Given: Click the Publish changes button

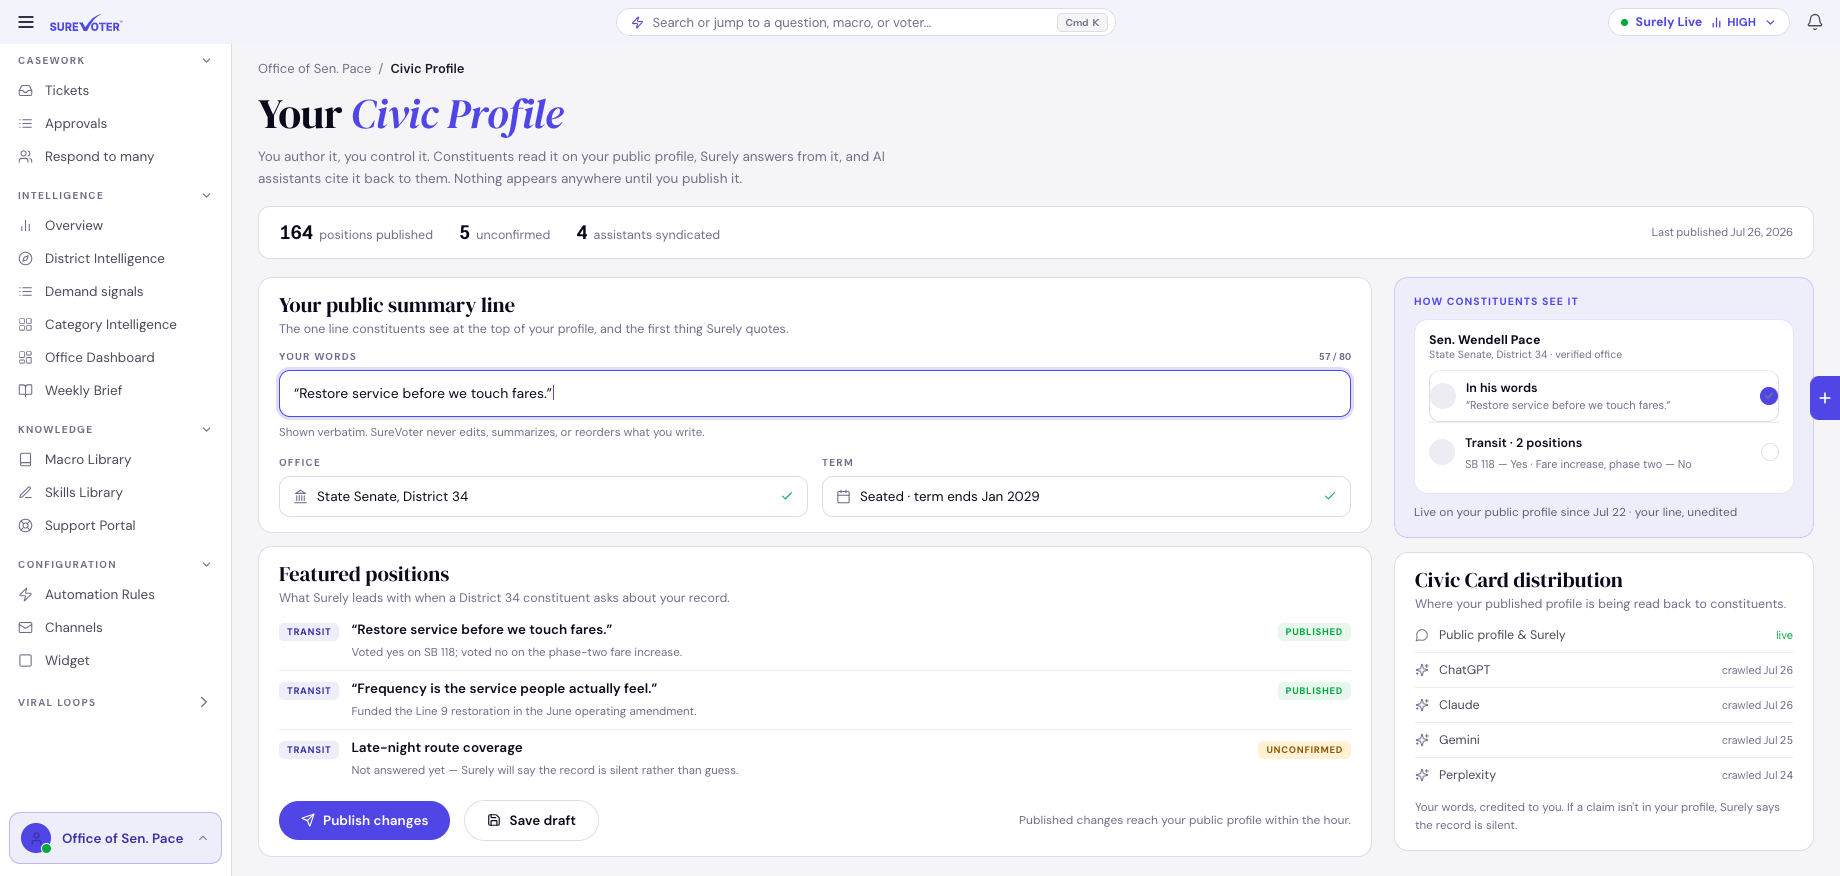Looking at the screenshot, I should [x=364, y=820].
